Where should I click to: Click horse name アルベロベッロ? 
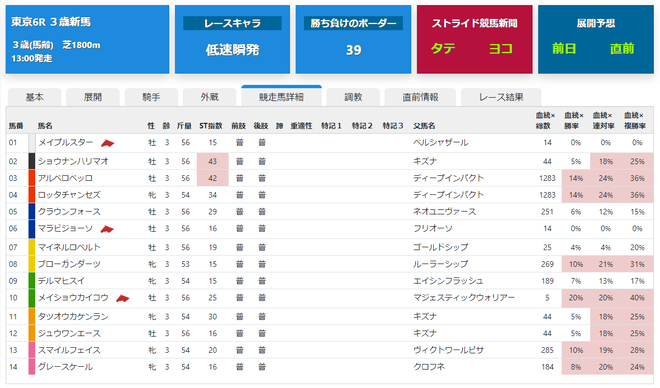coord(65,178)
